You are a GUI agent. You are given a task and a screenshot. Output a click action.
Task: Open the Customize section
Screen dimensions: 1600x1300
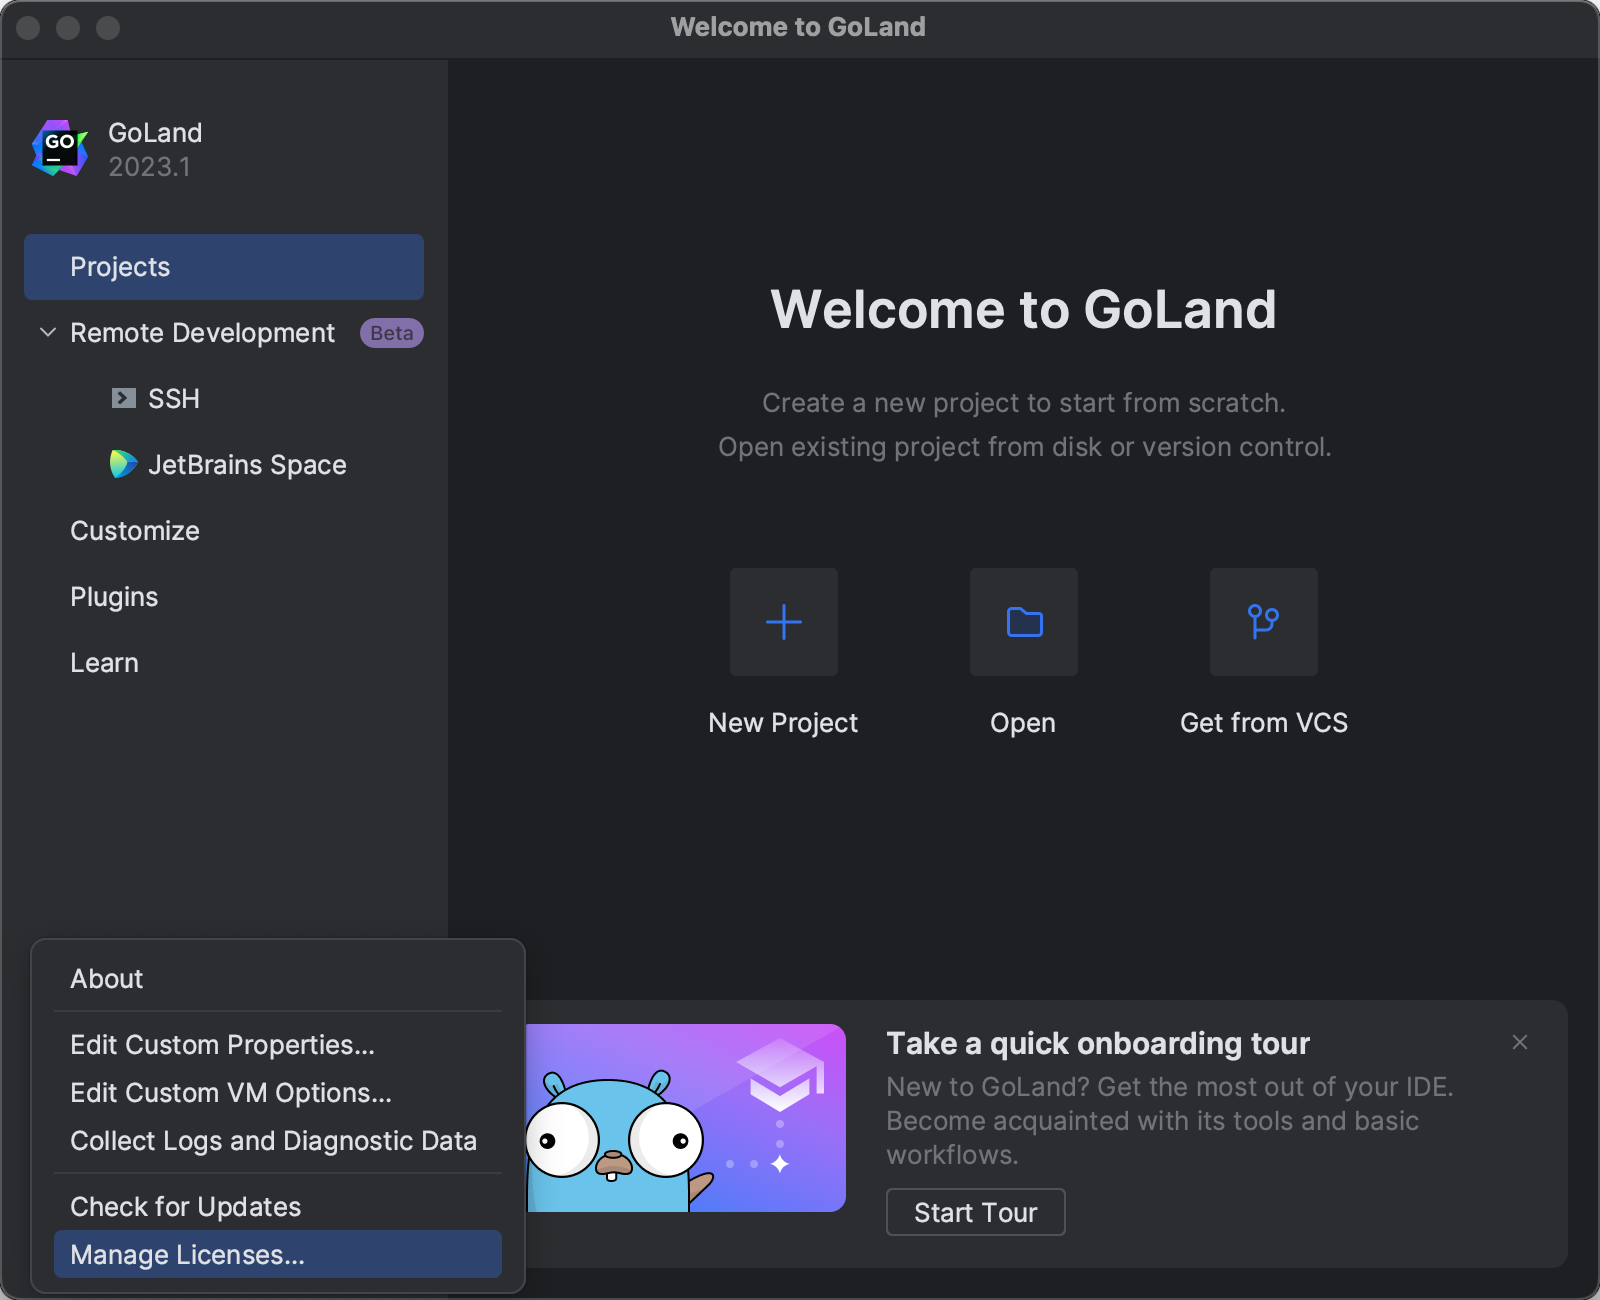134,530
